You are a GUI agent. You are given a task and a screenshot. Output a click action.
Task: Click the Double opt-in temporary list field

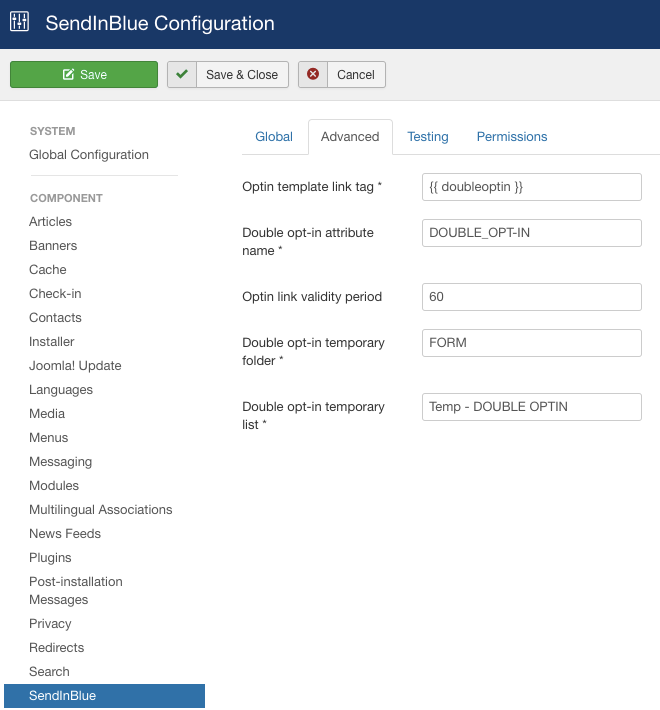(x=531, y=407)
